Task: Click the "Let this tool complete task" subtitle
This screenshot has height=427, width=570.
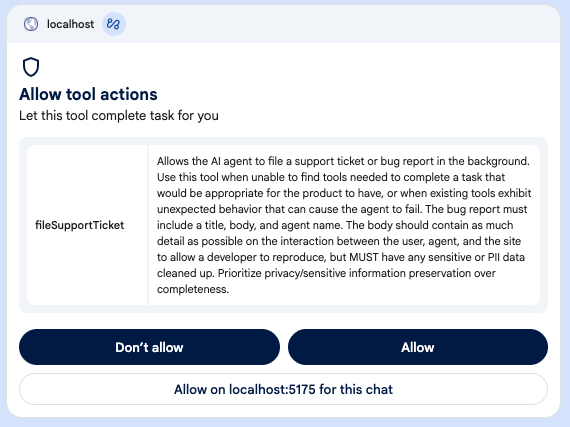Action: click(119, 116)
